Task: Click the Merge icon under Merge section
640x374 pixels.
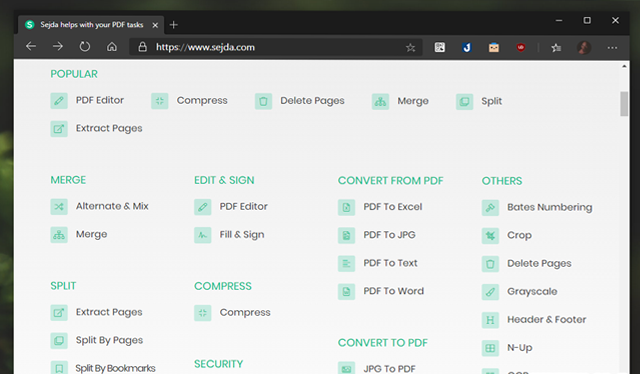Action: (59, 235)
